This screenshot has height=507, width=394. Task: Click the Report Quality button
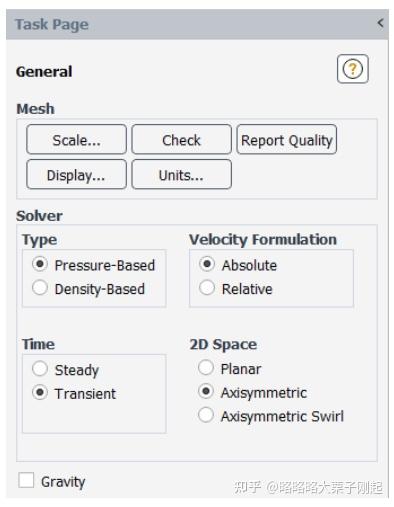pos(287,140)
